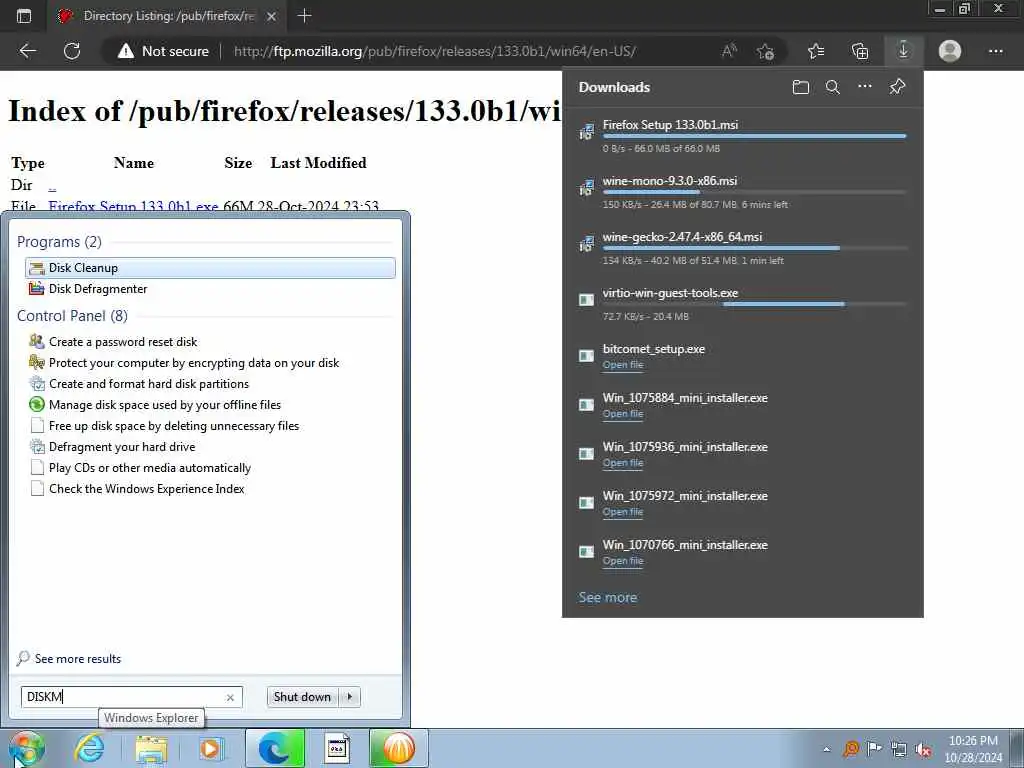
Task: Open file for Win_1075972_mini_installer.exe
Action: click(622, 511)
